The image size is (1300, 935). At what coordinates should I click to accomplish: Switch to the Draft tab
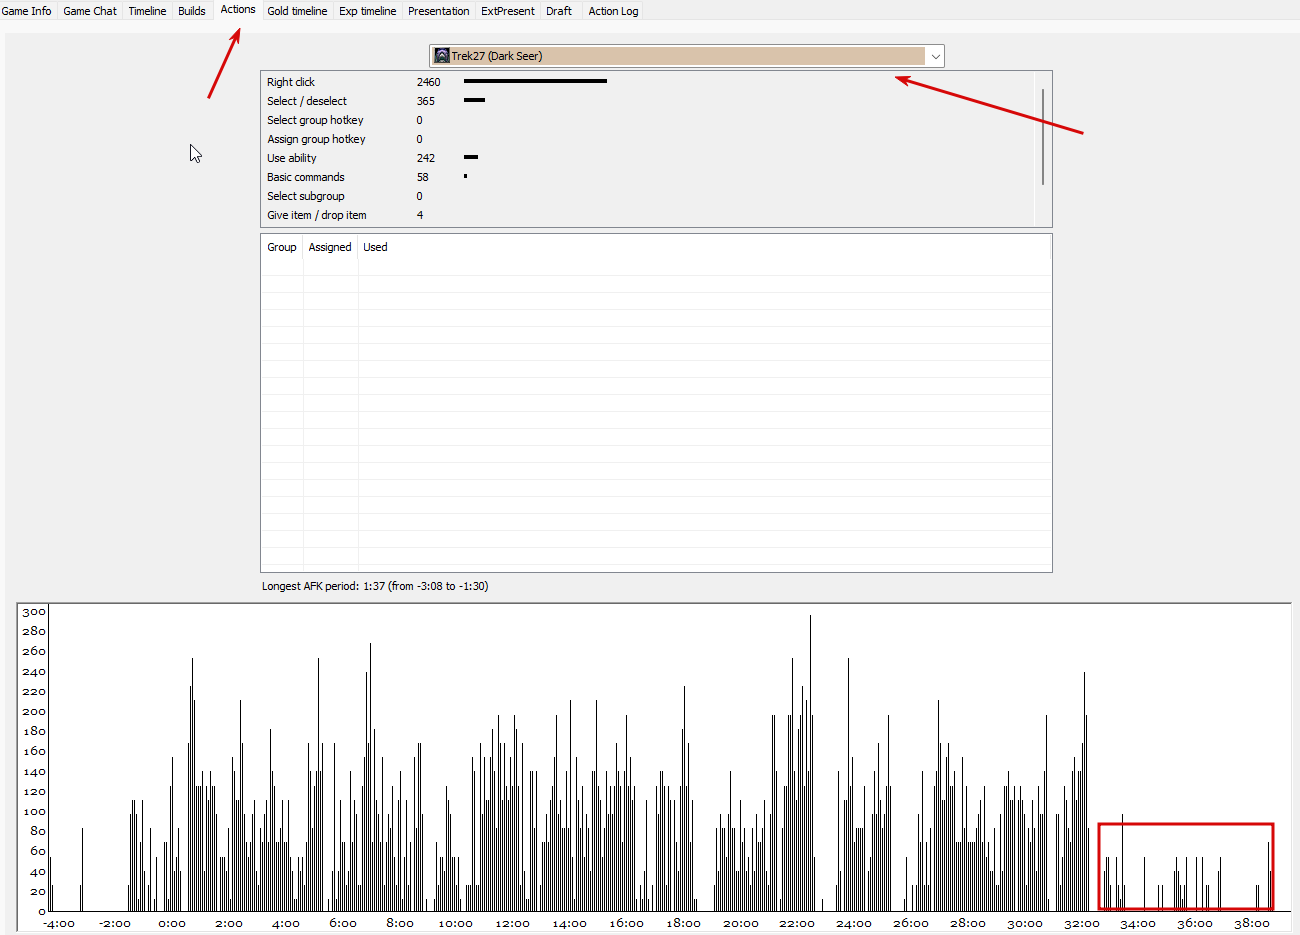[559, 11]
